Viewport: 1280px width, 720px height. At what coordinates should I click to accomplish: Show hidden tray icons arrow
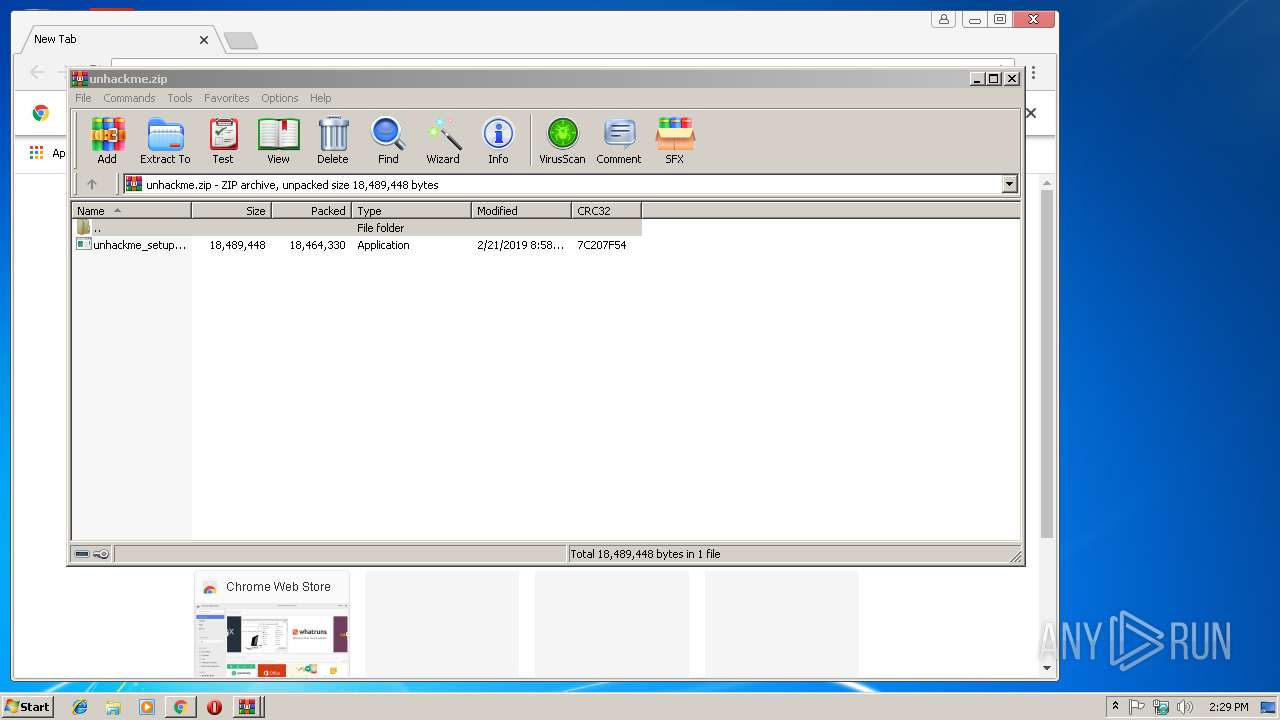tap(1115, 707)
